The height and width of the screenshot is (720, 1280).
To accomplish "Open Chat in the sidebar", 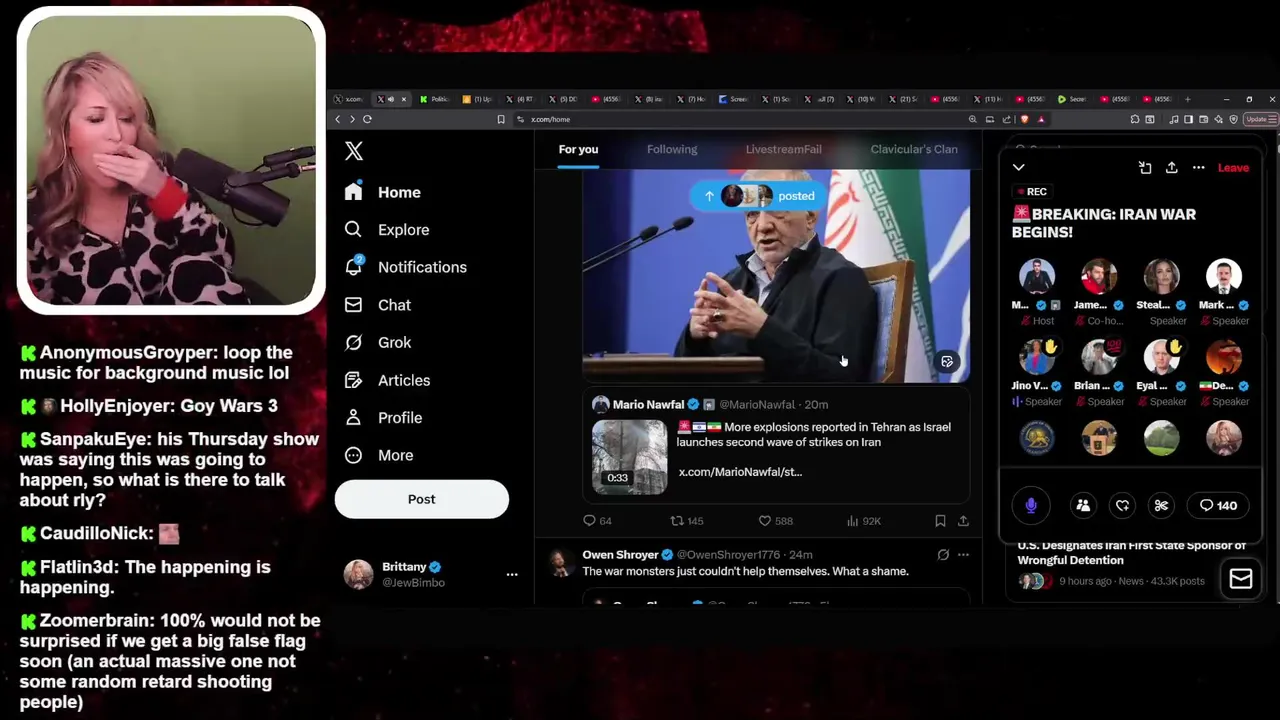I will [378, 305].
